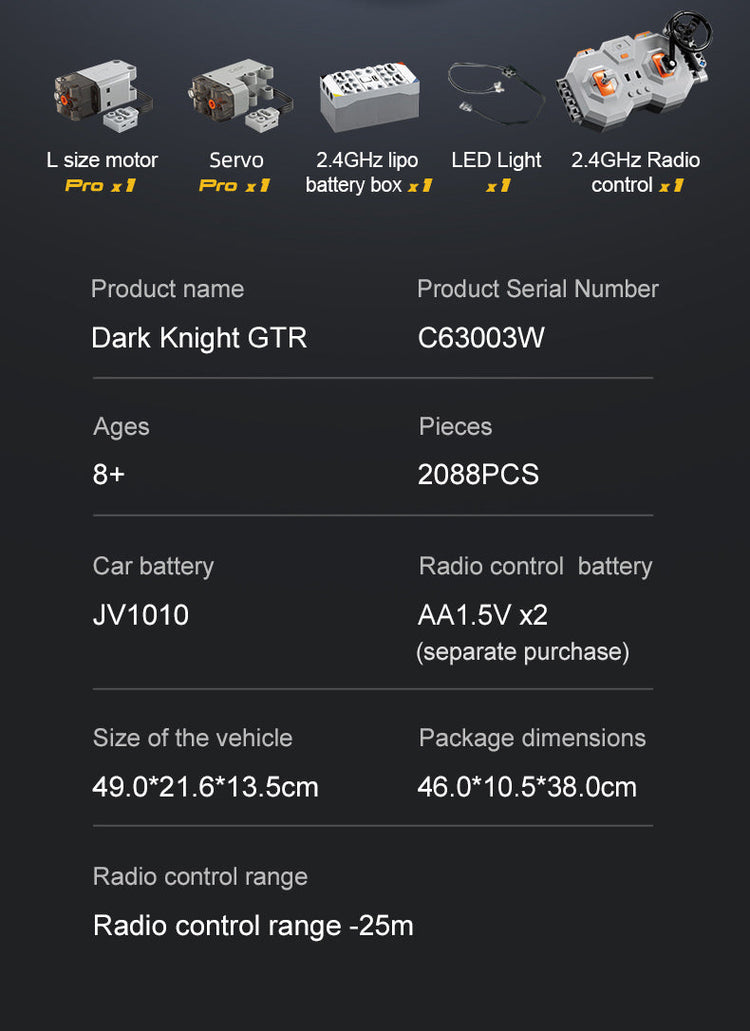The width and height of the screenshot is (750, 1031).
Task: Click the "(separate purchase)" note
Action: [x=523, y=652]
